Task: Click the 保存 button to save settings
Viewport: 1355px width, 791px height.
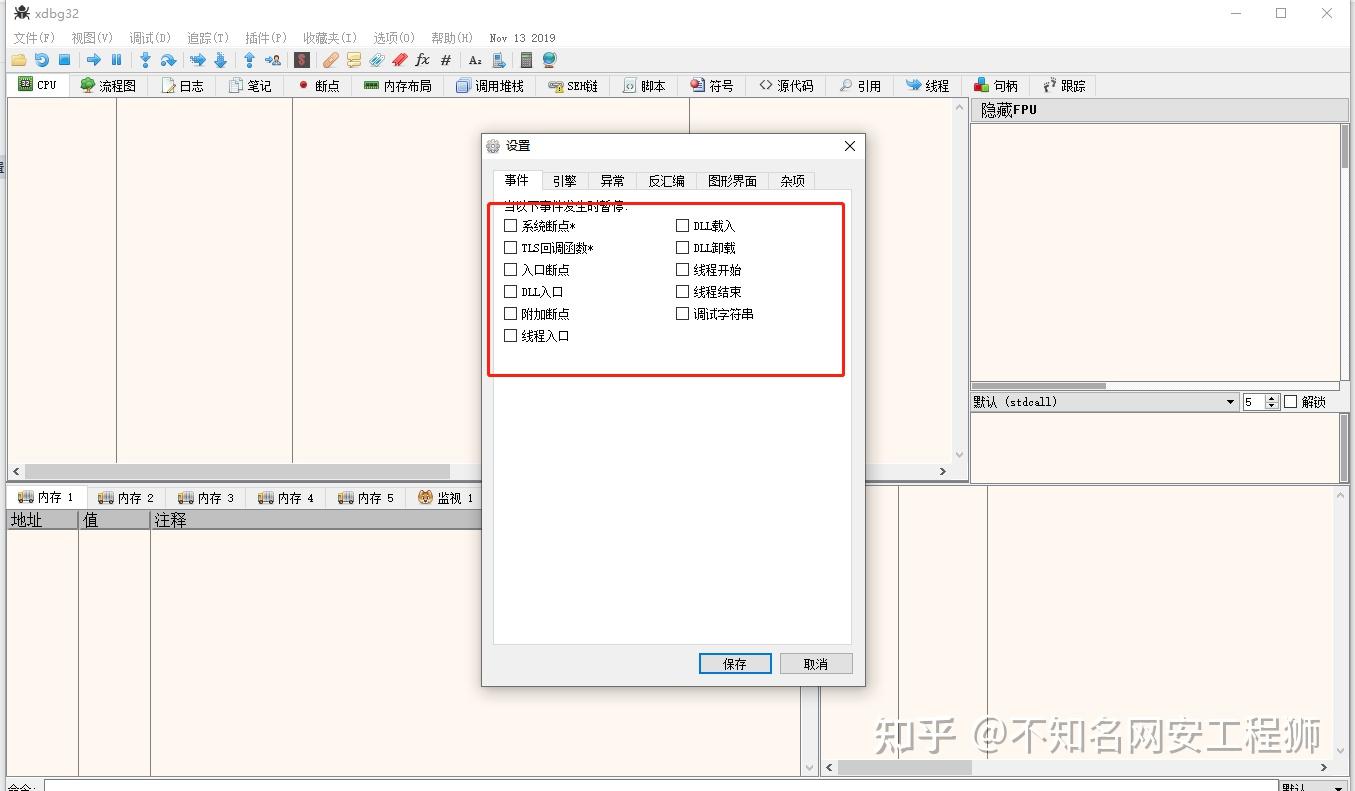Action: click(x=734, y=663)
